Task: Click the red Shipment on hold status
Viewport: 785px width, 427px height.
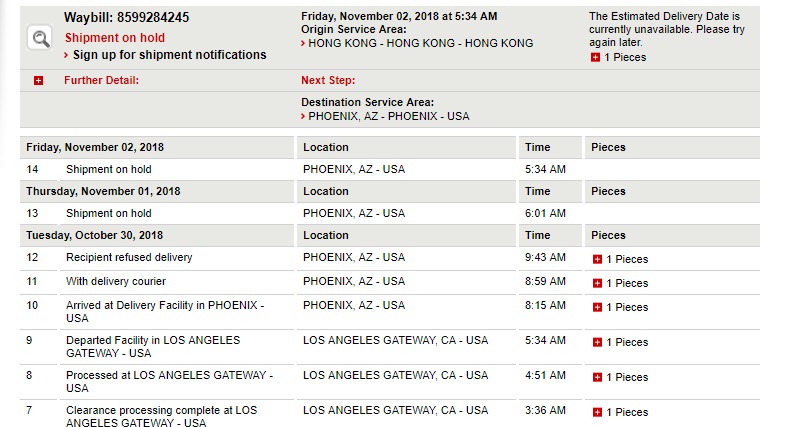Action: tap(115, 38)
